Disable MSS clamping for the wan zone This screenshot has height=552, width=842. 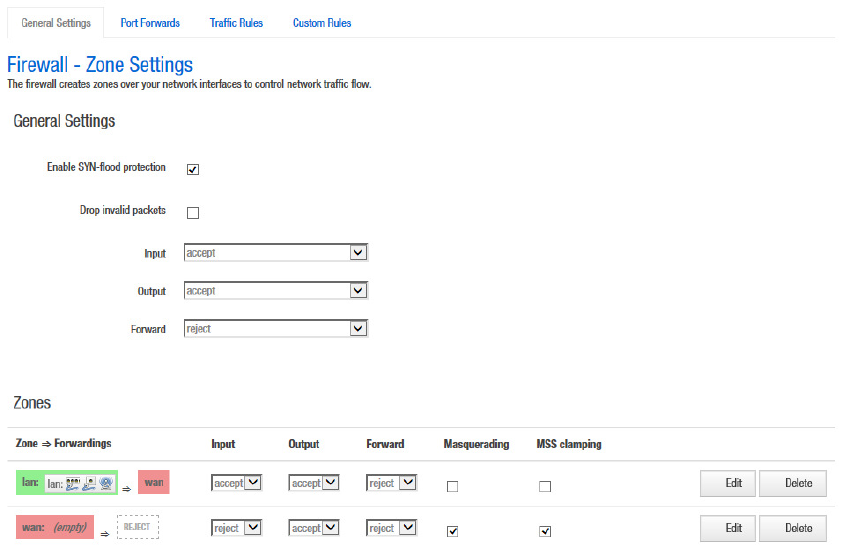click(x=545, y=531)
